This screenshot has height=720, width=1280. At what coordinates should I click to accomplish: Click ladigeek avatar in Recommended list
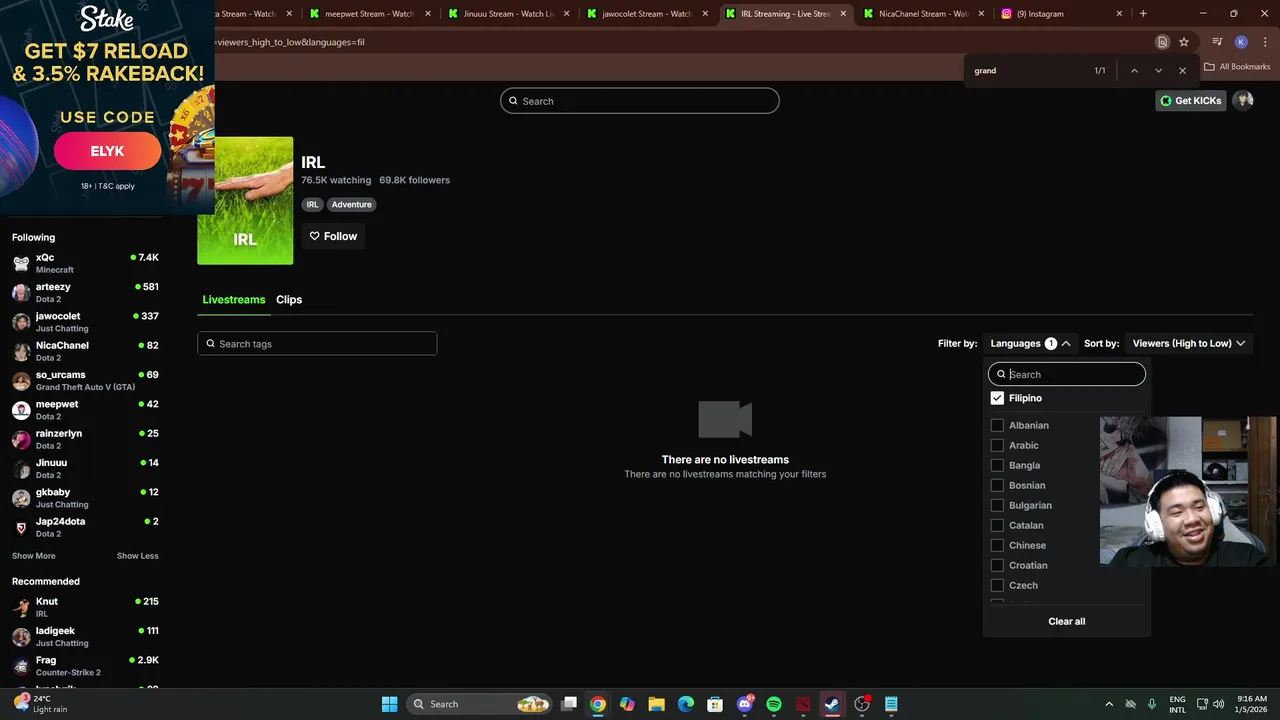pos(21,637)
